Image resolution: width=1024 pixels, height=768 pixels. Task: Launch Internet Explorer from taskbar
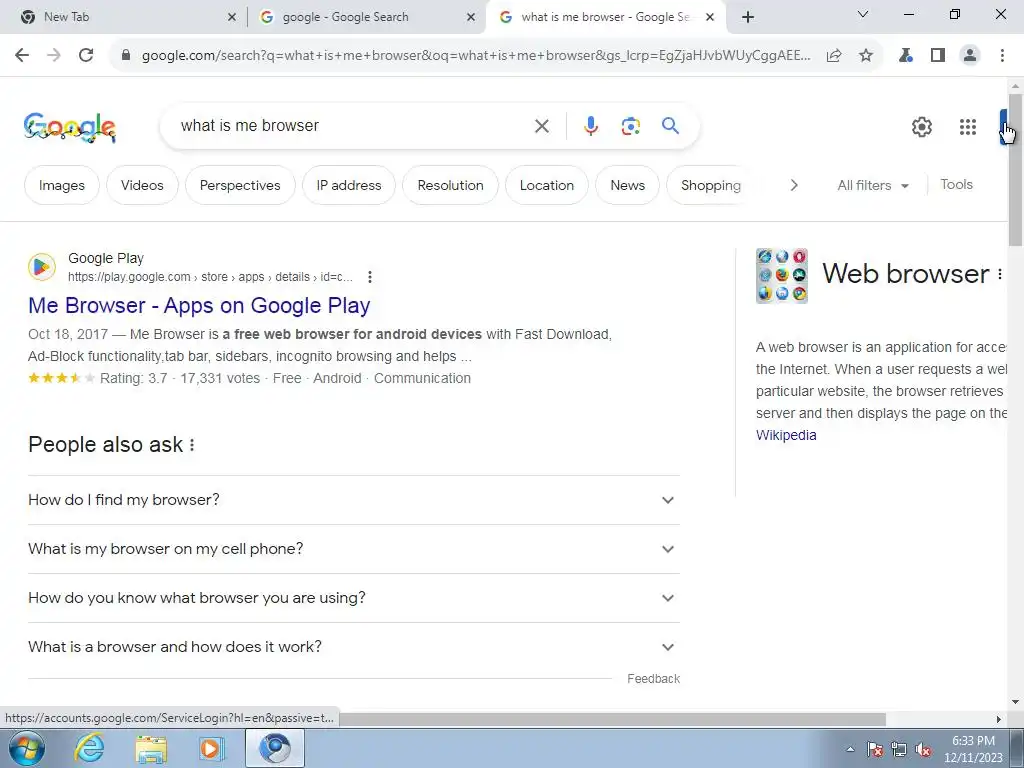[x=89, y=748]
